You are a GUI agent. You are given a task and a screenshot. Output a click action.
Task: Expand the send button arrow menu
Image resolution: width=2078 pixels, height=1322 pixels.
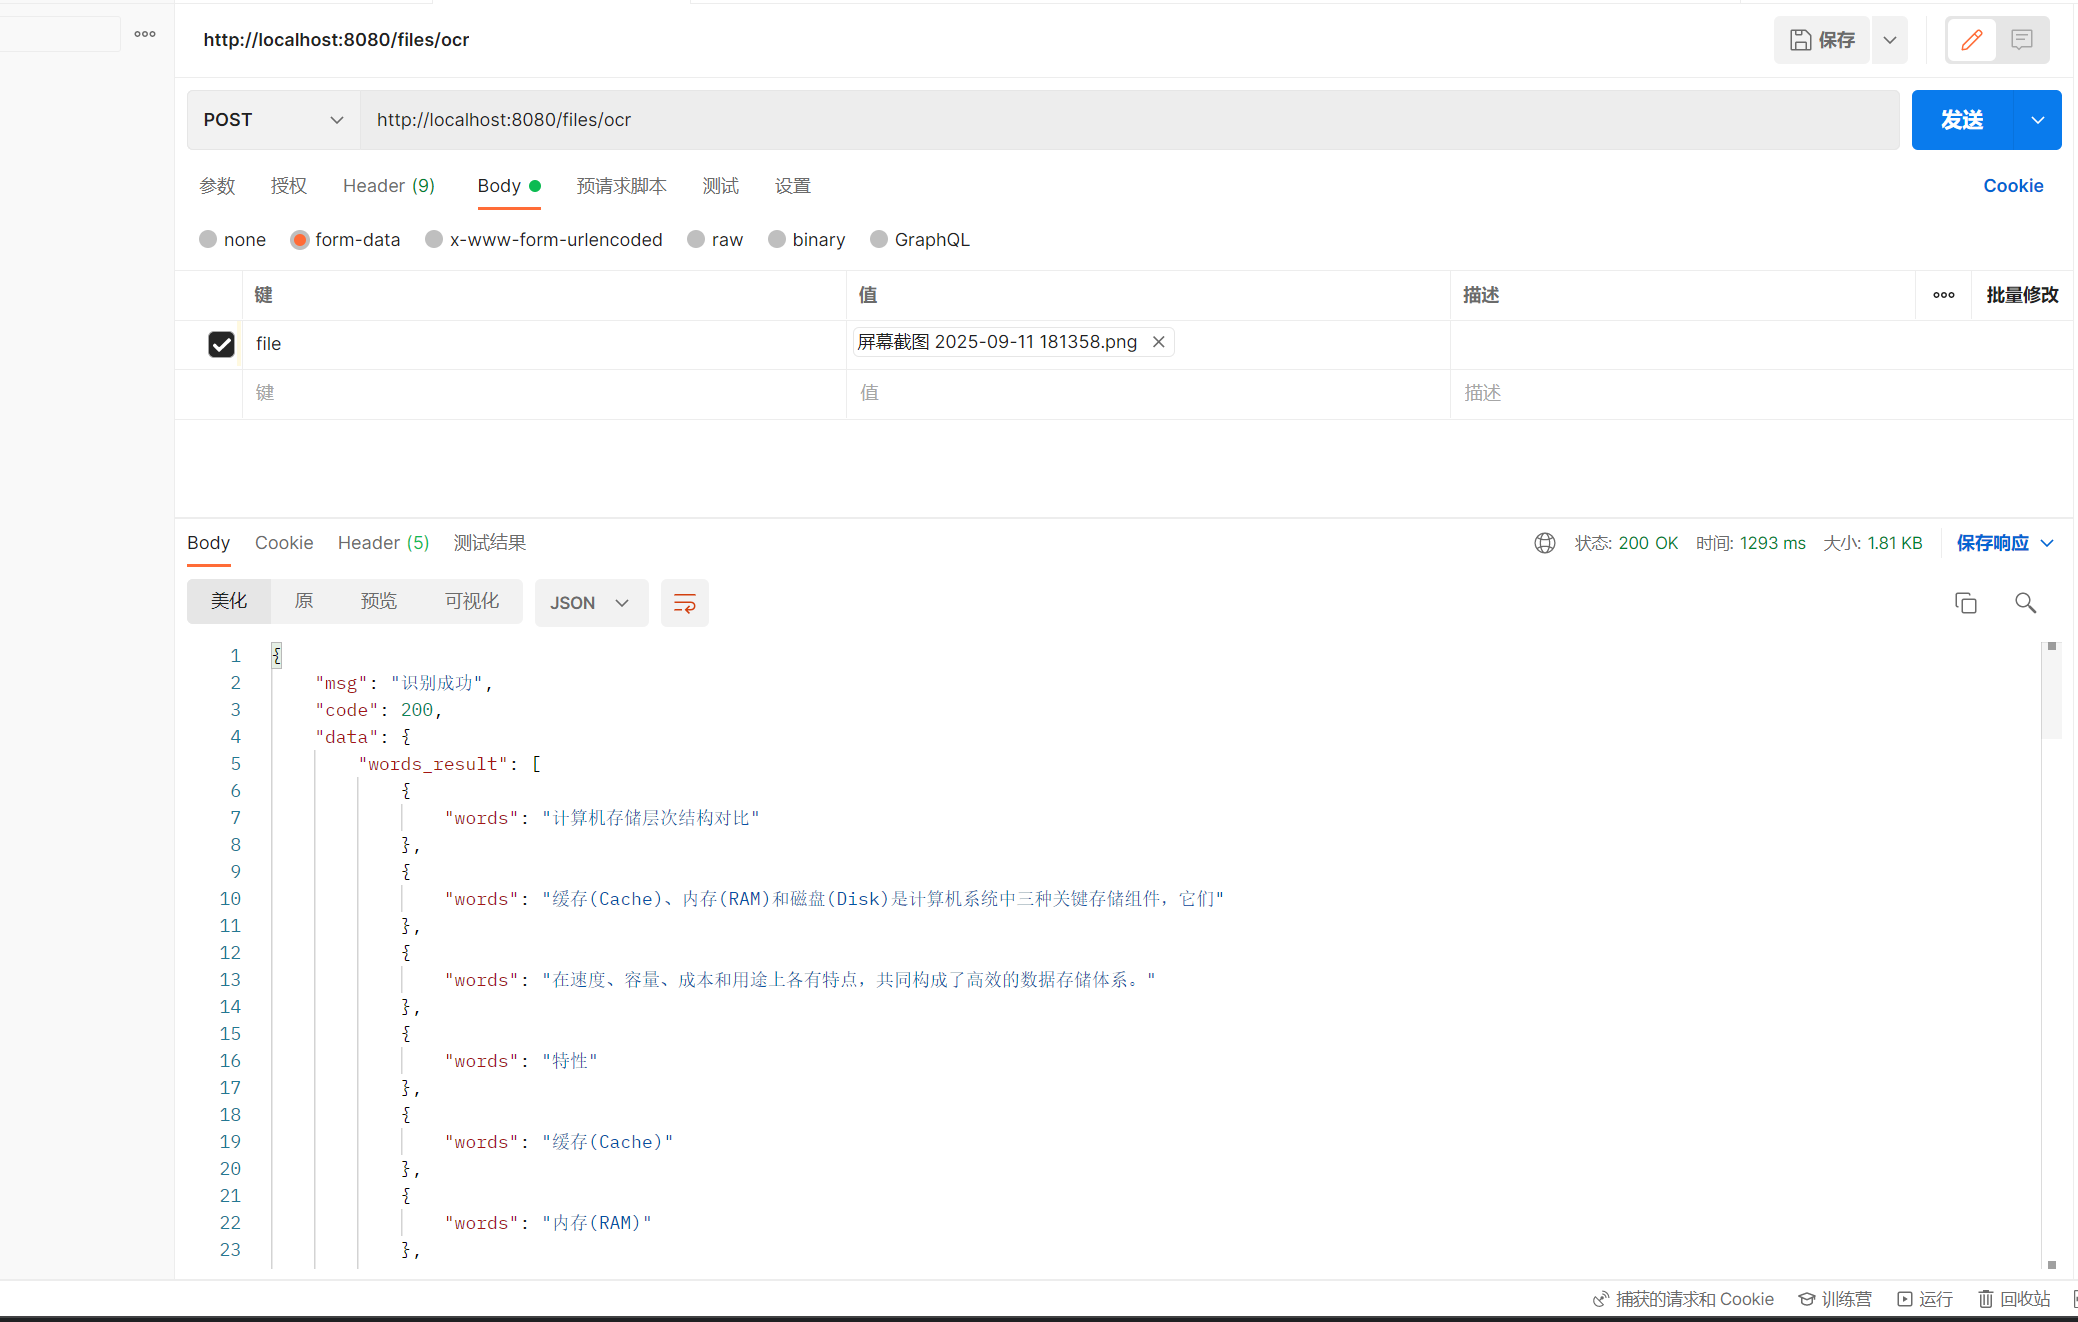(x=2037, y=120)
